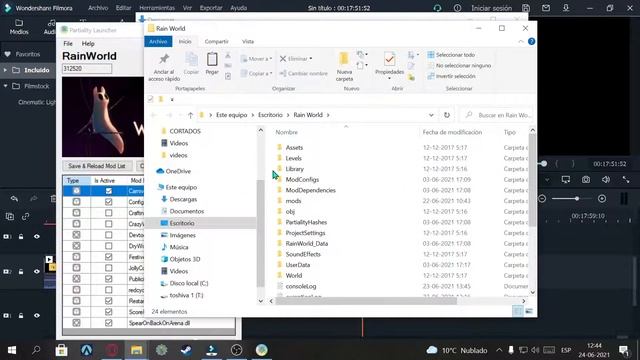Click the Explorer help question mark icon
Viewport: 640px width, 360px height.
[x=531, y=41]
